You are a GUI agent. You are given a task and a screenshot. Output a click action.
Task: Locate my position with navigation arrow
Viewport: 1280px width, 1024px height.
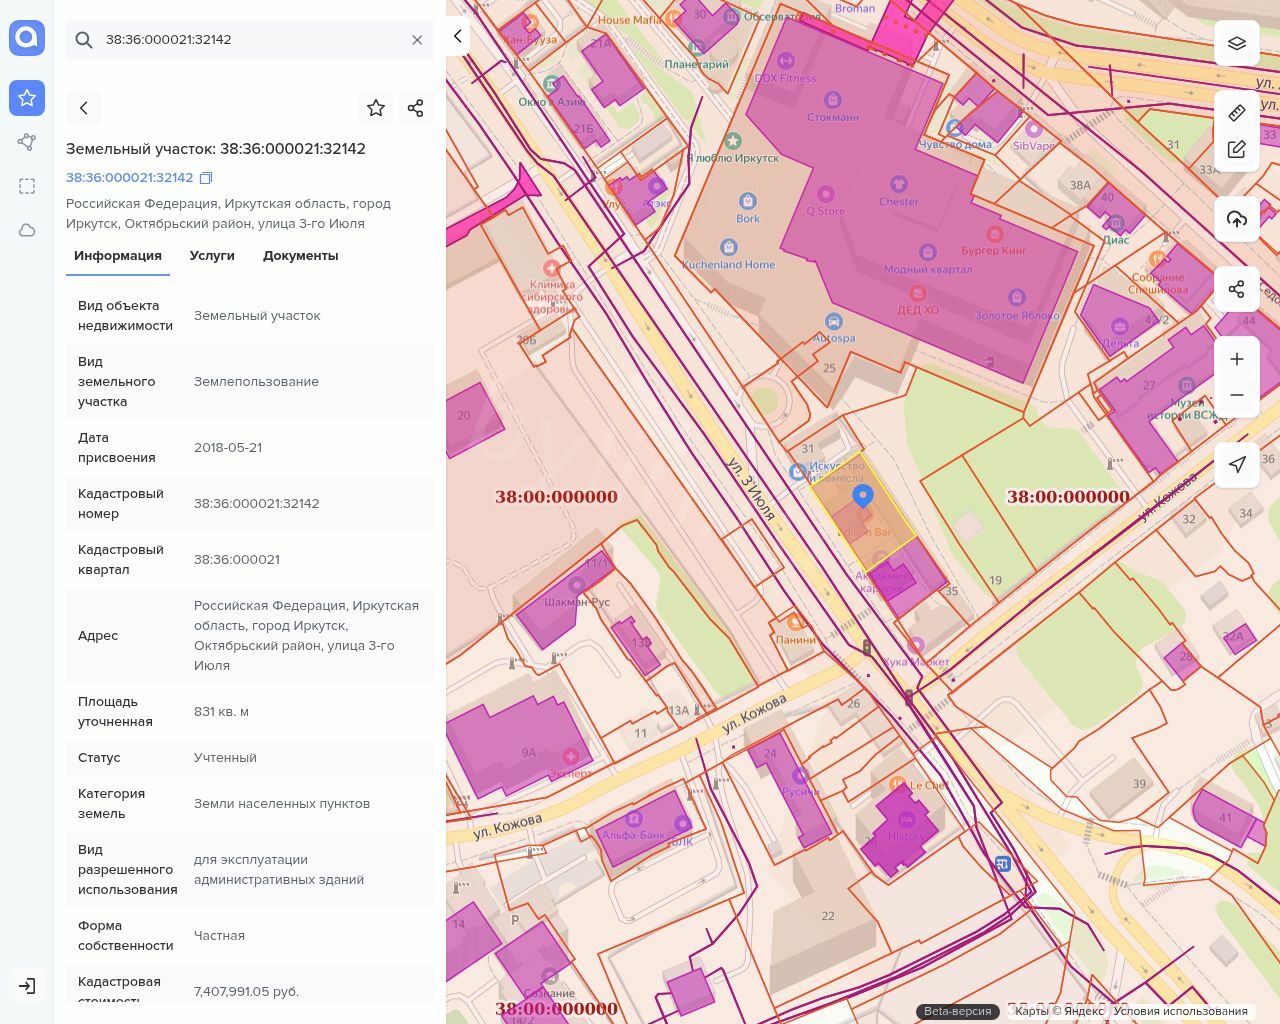pos(1237,465)
